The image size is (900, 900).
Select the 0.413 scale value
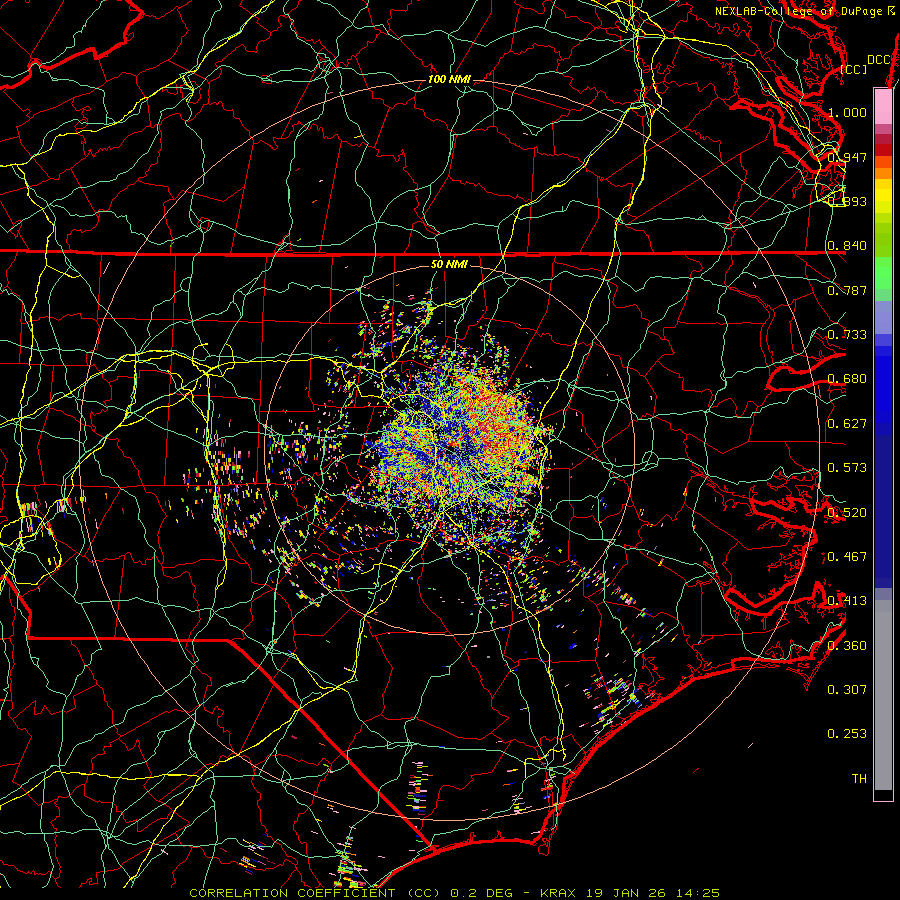point(847,601)
